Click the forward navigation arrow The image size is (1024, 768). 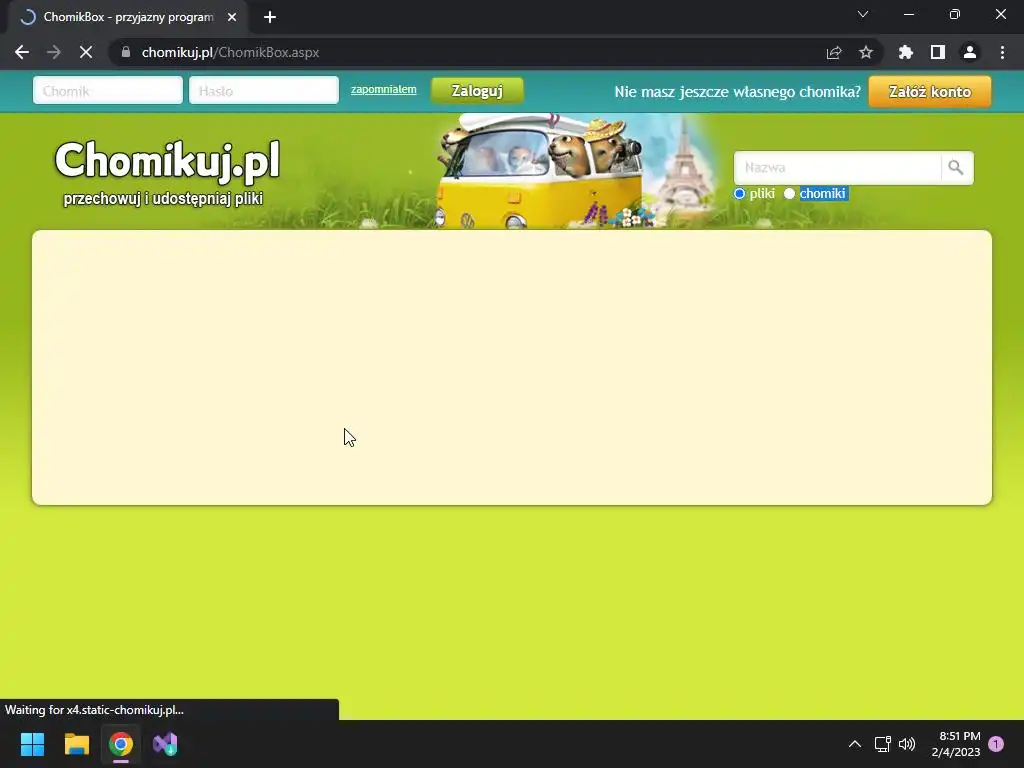click(54, 52)
